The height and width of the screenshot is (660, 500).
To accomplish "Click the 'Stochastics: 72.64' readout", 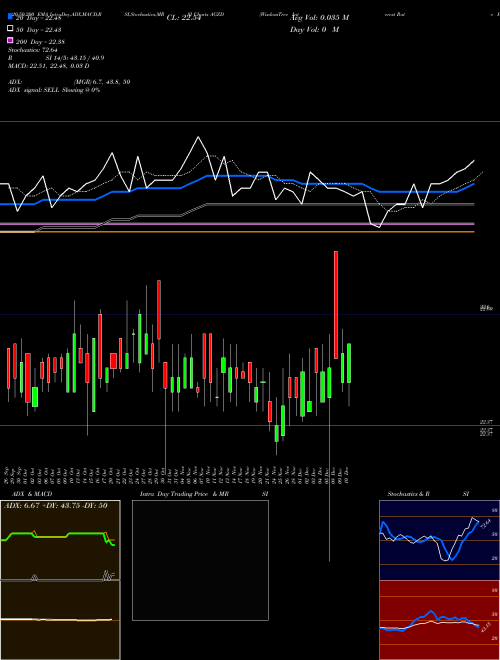I will click(x=33, y=50).
